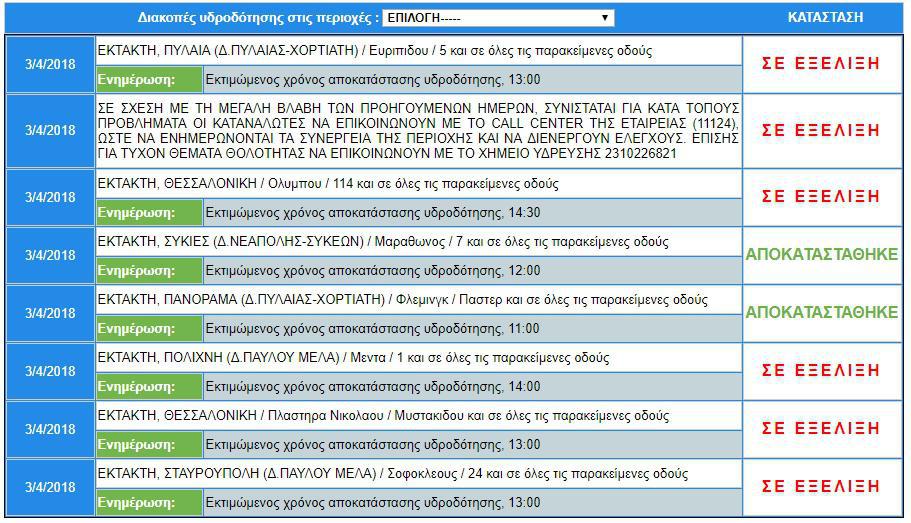
Task: Click the ΣΕ ΕΞΕΛΙΞΗ status for ΣΤΑΥΡΟΥΠΟΛΗ
Action: point(820,486)
